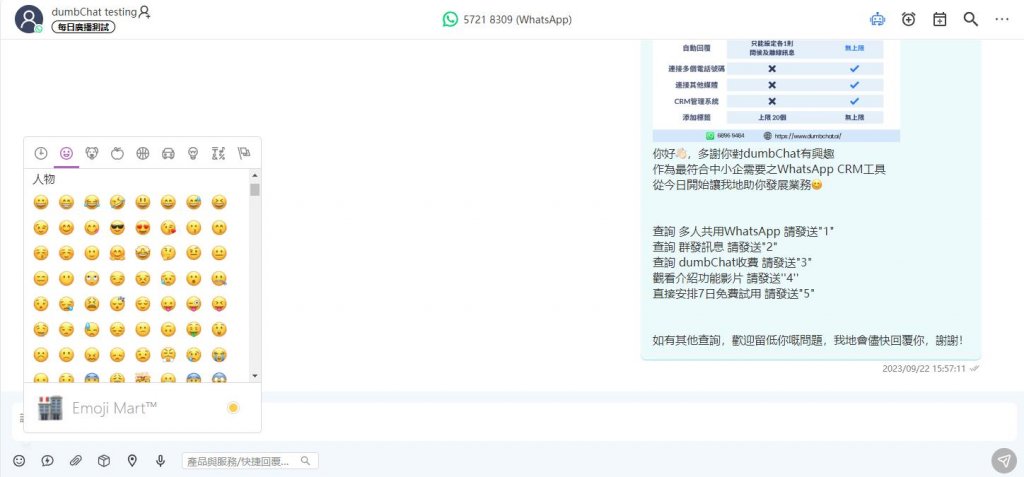Insert the hugging face emoji

pyautogui.click(x=117, y=253)
